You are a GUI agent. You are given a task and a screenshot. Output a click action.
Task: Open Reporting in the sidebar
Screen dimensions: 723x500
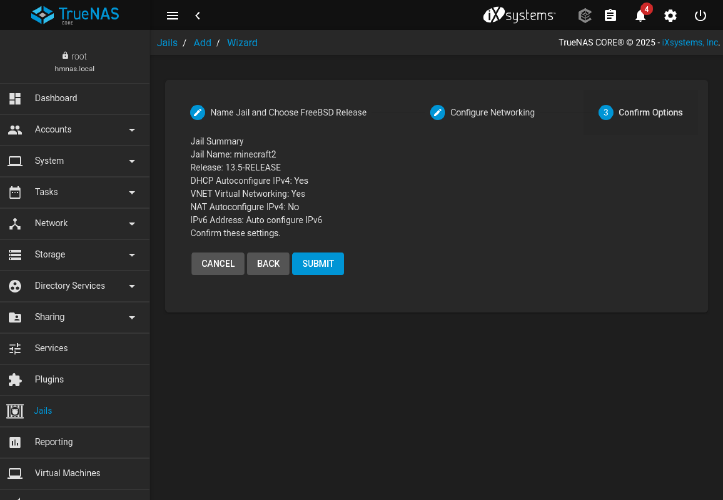tap(75, 442)
